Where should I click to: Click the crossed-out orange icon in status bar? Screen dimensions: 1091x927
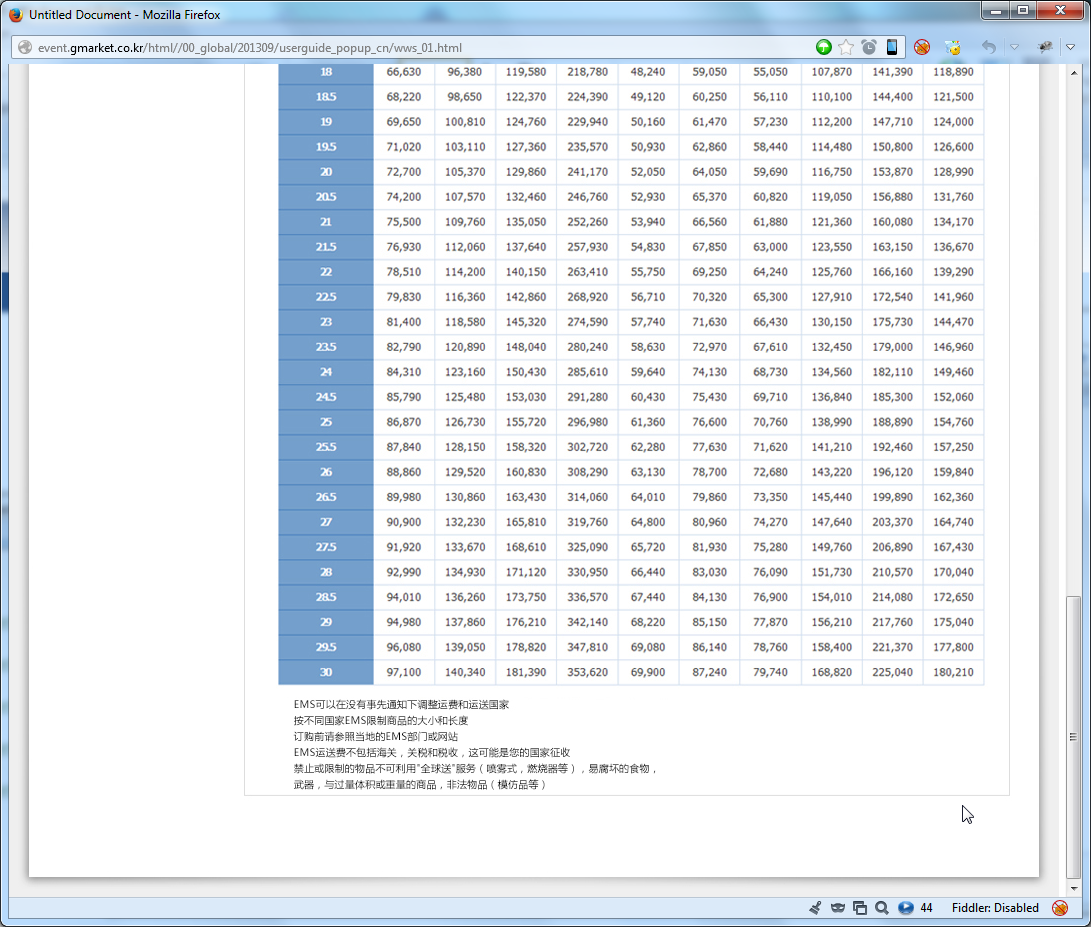pos(1060,908)
